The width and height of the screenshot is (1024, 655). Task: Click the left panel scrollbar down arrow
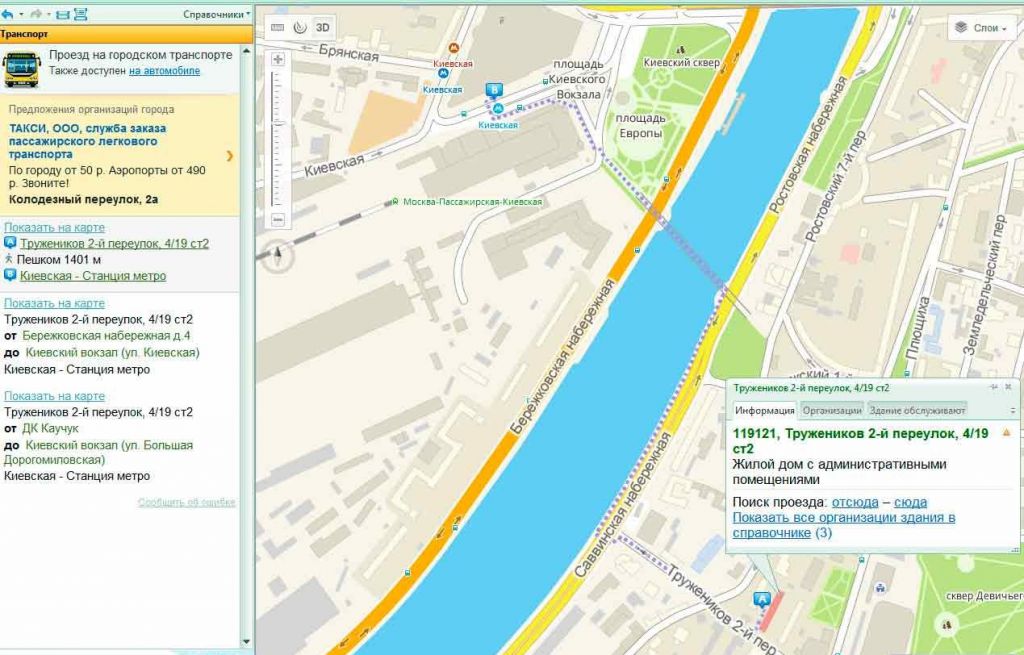[x=246, y=642]
